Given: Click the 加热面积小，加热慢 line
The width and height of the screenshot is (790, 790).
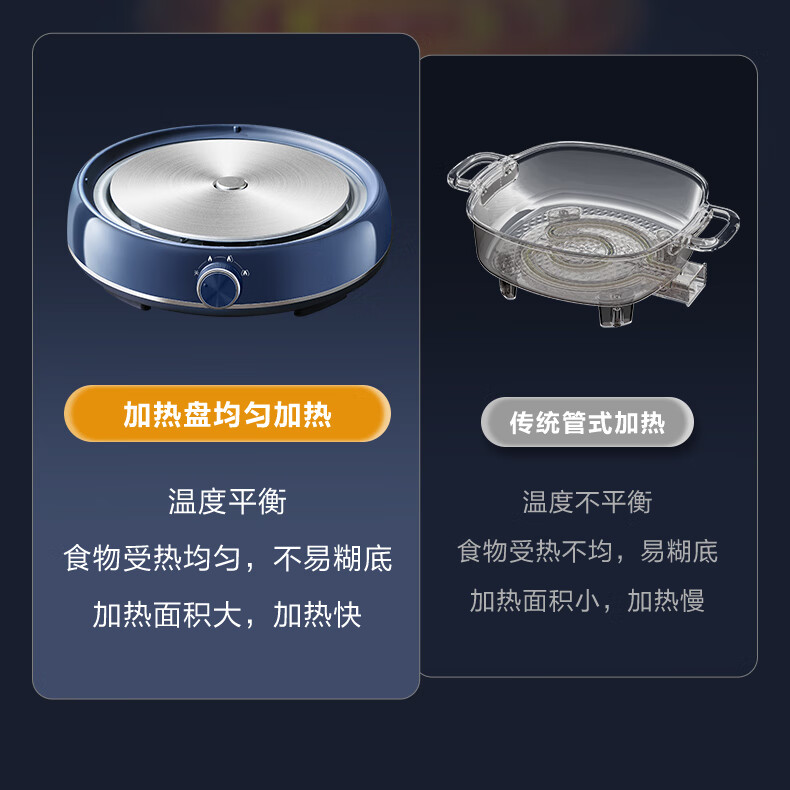Looking at the screenshot, I should [587, 601].
